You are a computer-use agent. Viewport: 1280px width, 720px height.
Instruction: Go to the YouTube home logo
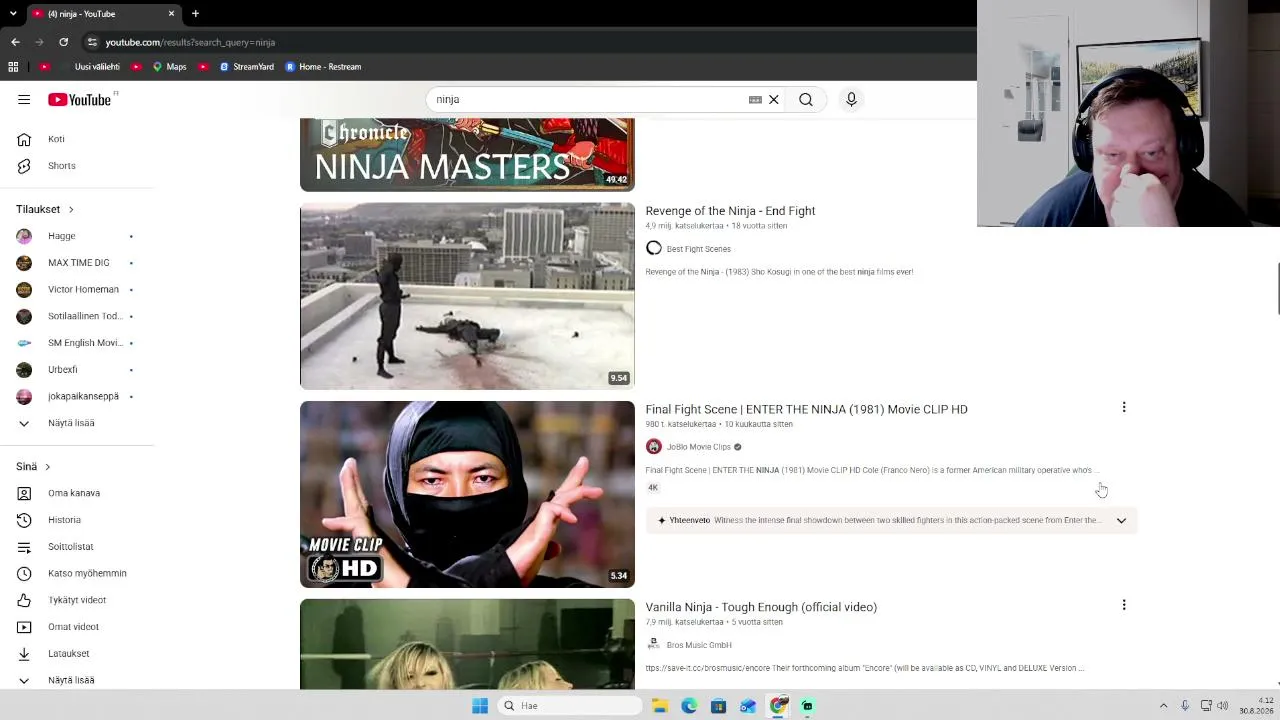(79, 99)
